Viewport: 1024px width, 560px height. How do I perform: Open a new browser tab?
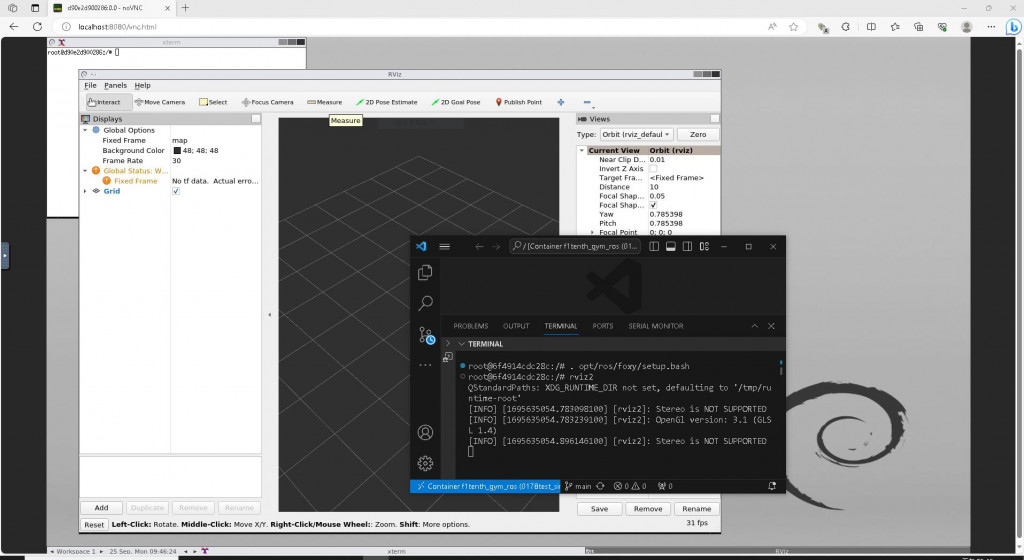[185, 8]
